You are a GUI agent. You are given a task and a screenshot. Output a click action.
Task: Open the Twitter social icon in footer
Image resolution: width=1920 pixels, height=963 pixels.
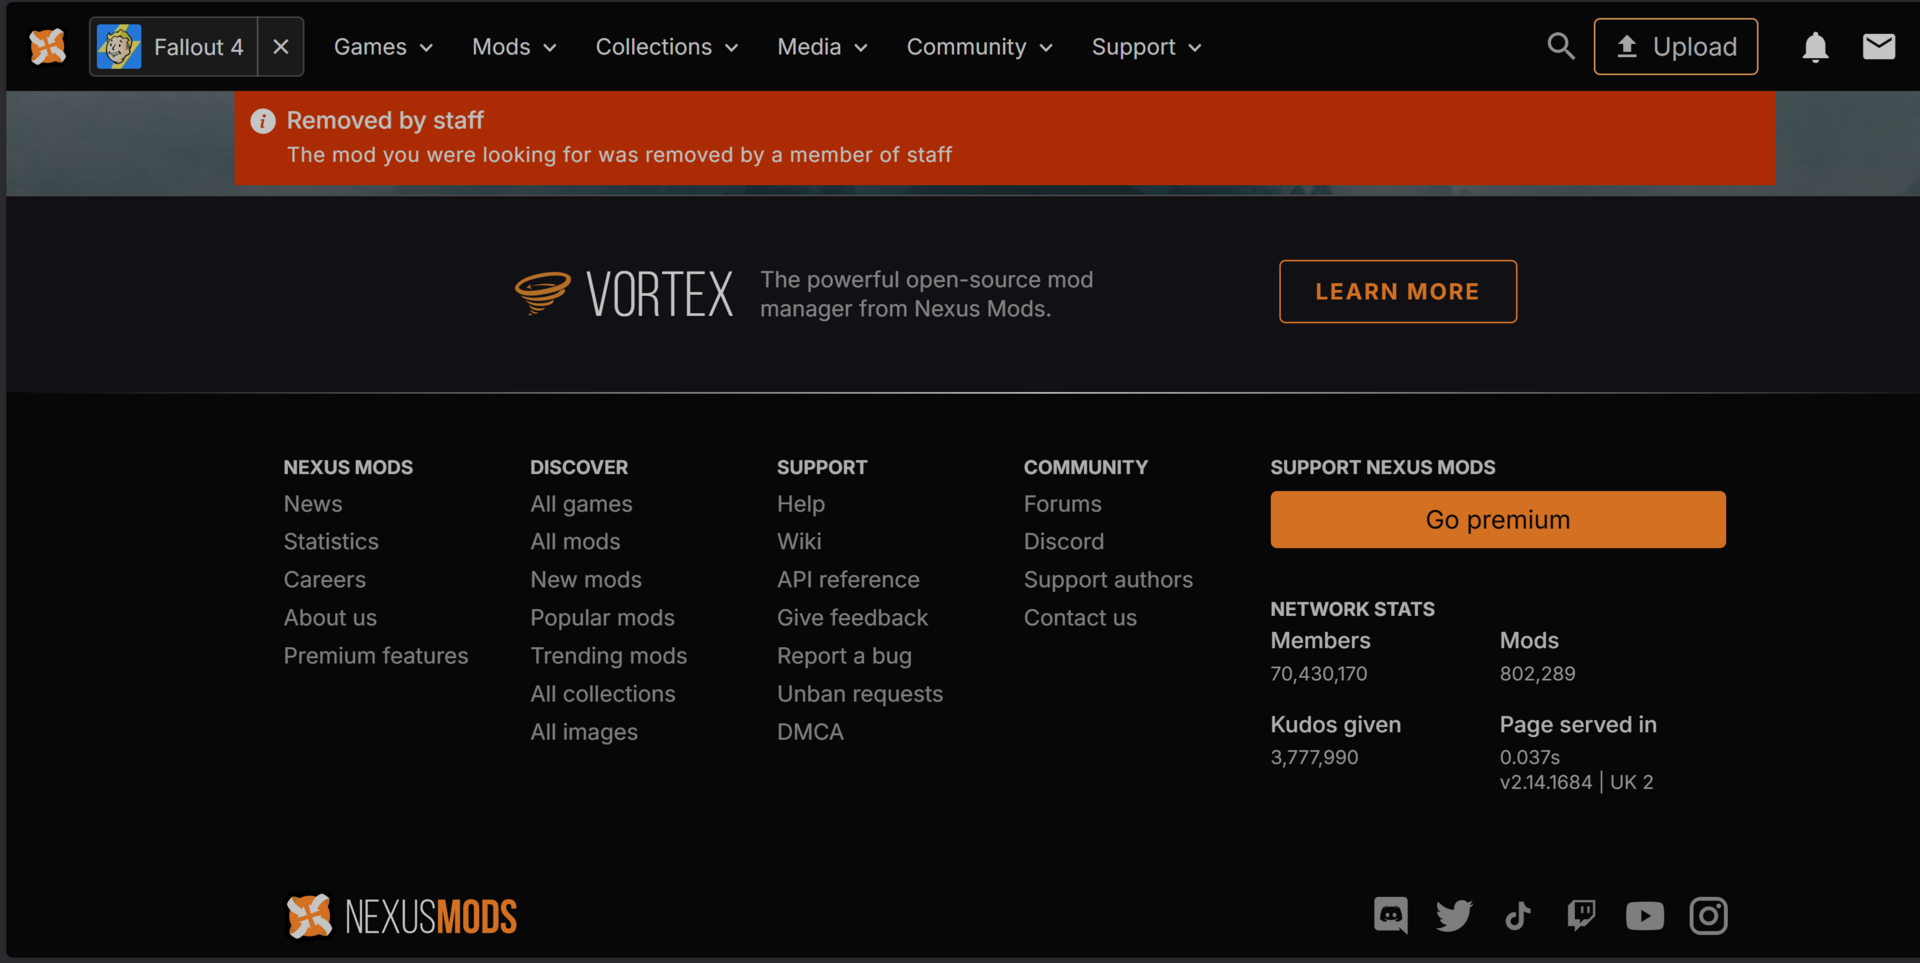pyautogui.click(x=1454, y=915)
